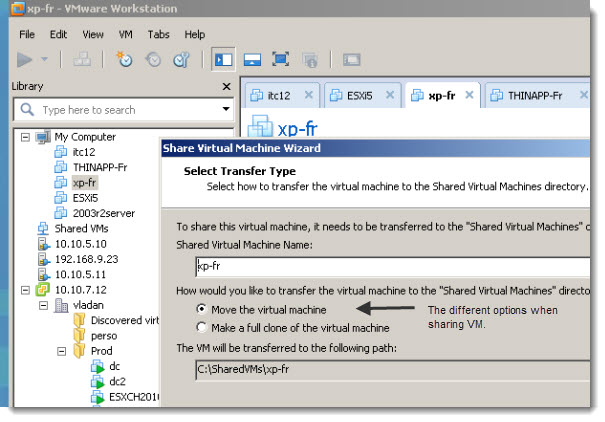Close the Library panel
The image size is (605, 422).
pos(226,86)
